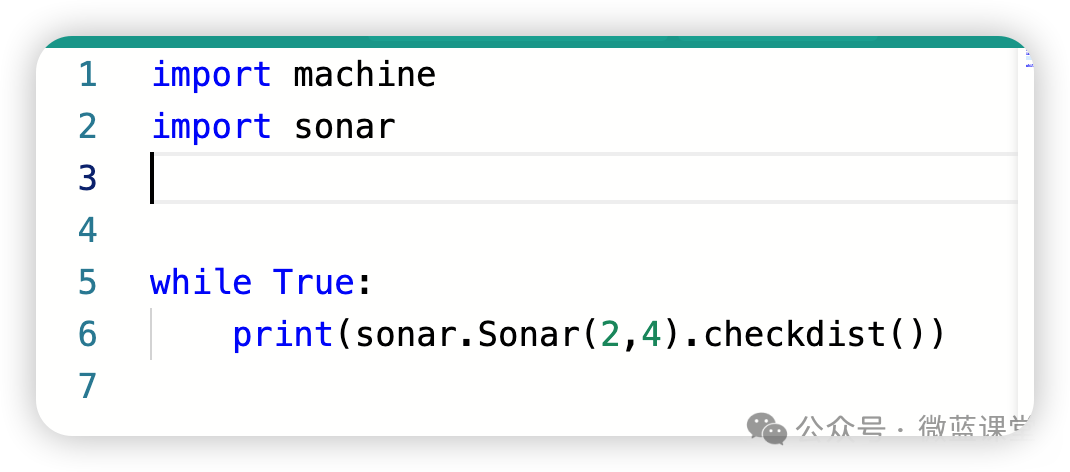Click line number 3 in the gutter
The image size is (1070, 472).
[x=88, y=178]
